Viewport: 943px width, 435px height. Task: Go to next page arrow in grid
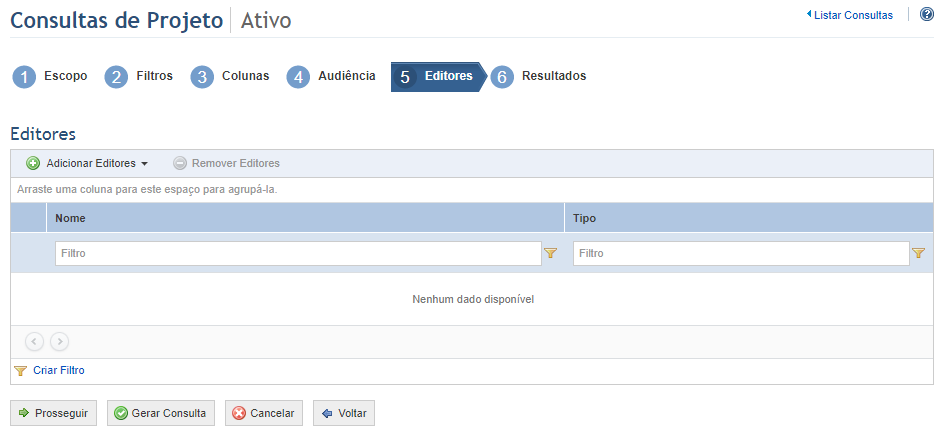click(59, 342)
